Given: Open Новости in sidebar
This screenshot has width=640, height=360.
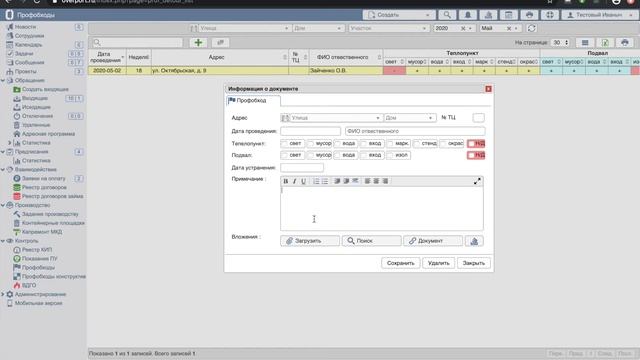Looking at the screenshot, I should (25, 27).
